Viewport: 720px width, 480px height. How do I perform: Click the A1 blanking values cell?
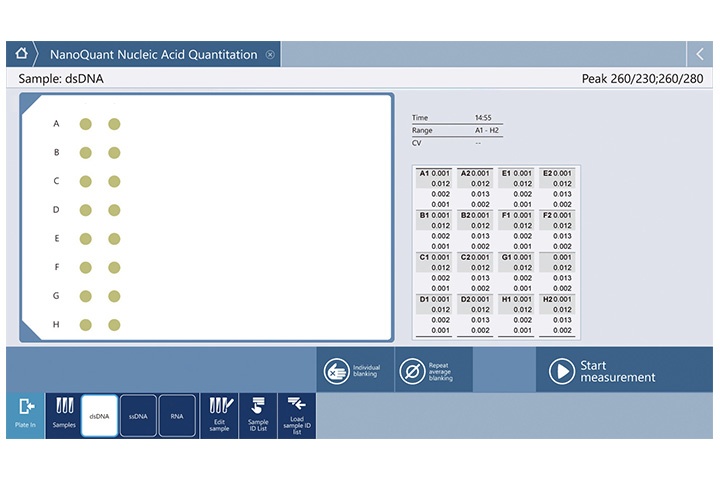[x=434, y=188]
